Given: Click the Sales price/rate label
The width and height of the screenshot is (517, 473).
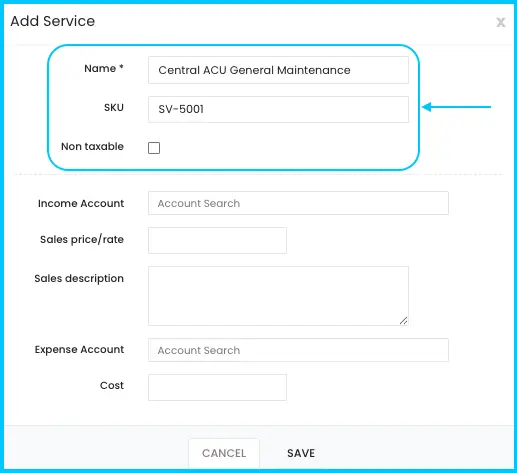Looking at the screenshot, I should point(82,239).
